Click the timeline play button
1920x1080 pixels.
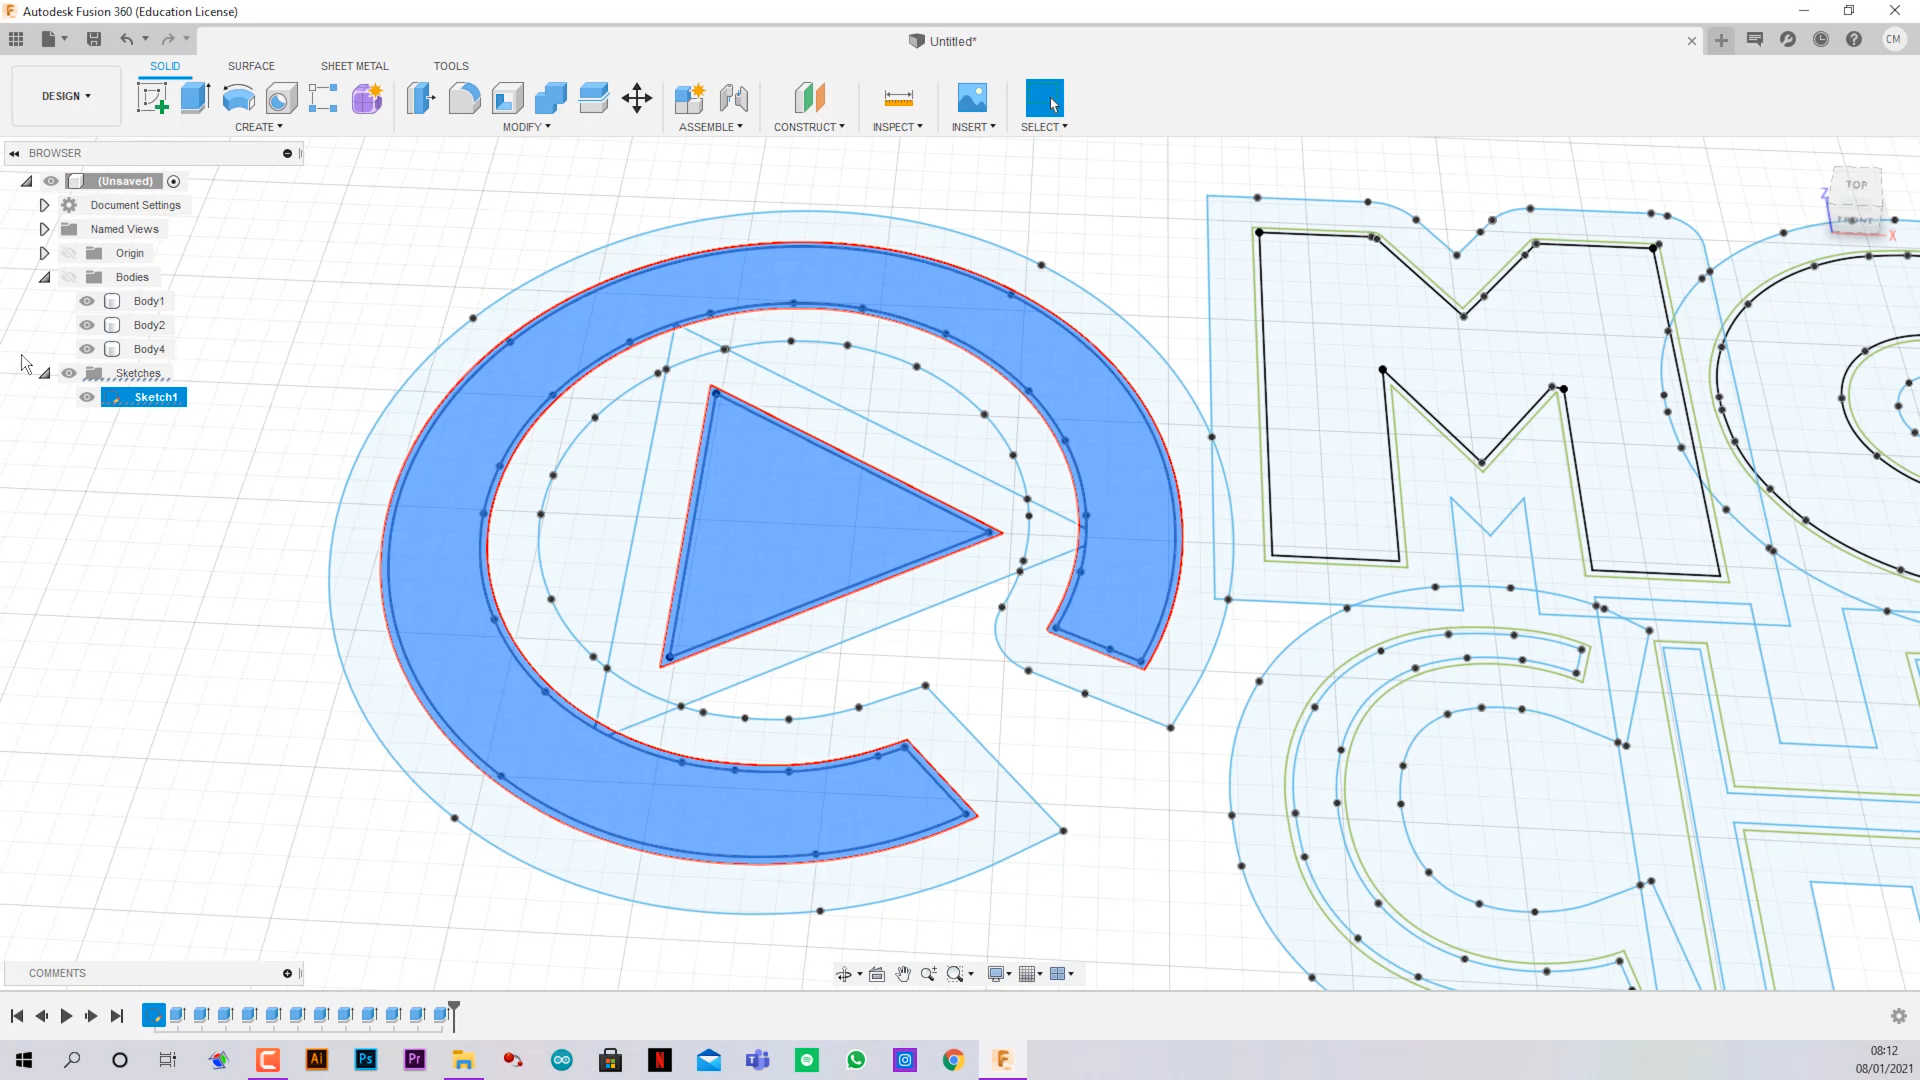(x=66, y=1016)
